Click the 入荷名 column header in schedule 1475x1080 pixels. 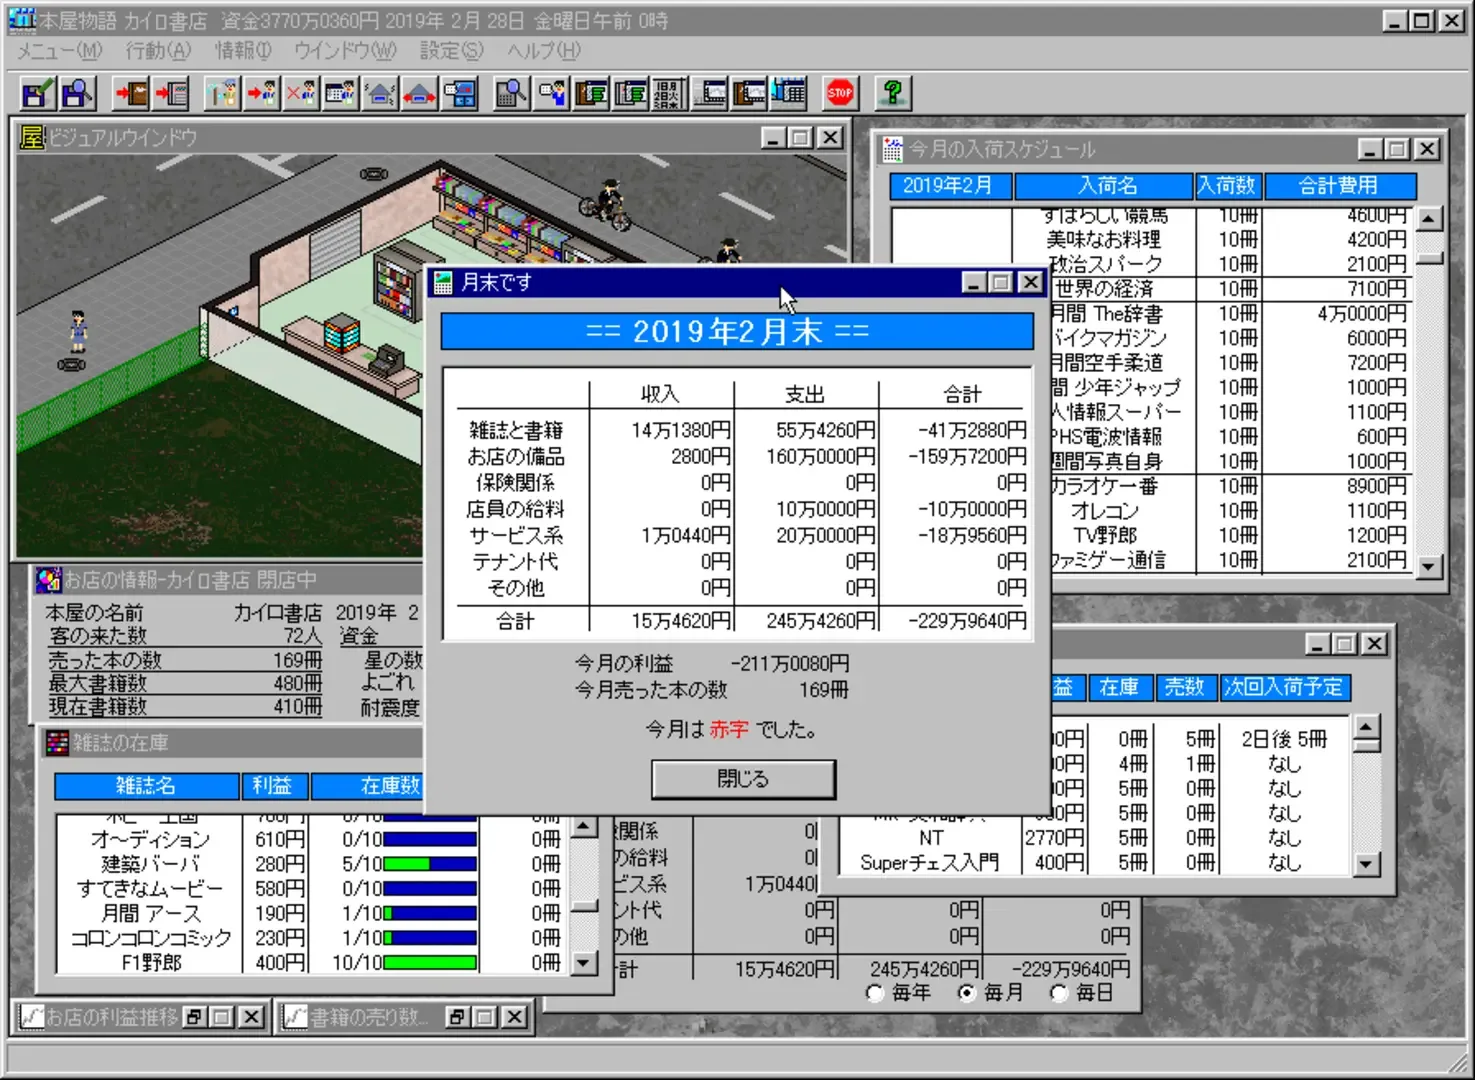coord(1106,186)
